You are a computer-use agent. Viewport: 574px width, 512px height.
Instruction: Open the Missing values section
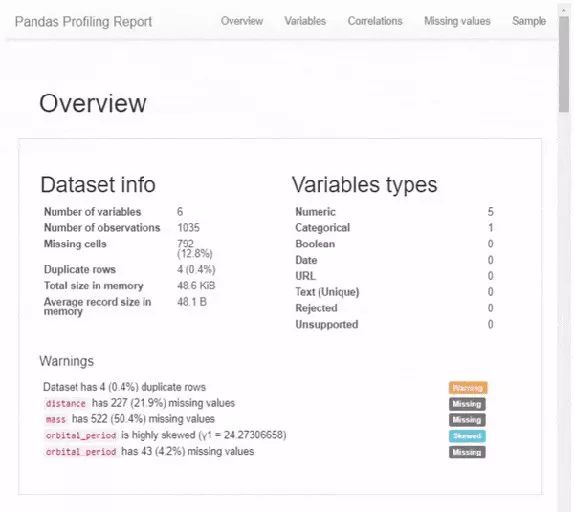point(457,21)
